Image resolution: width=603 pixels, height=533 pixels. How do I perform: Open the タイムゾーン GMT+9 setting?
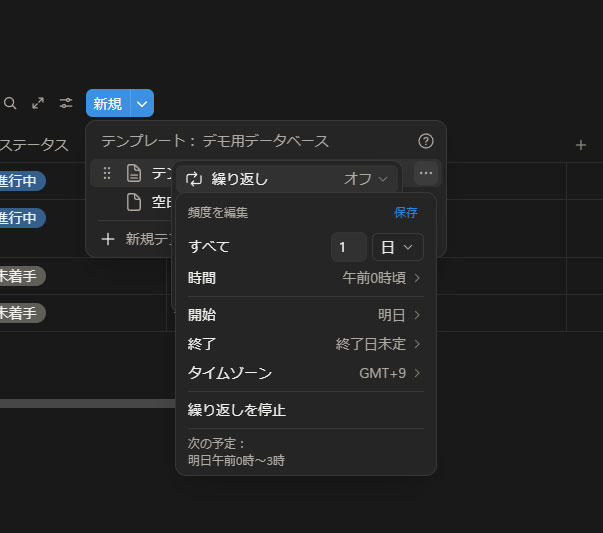[x=305, y=373]
